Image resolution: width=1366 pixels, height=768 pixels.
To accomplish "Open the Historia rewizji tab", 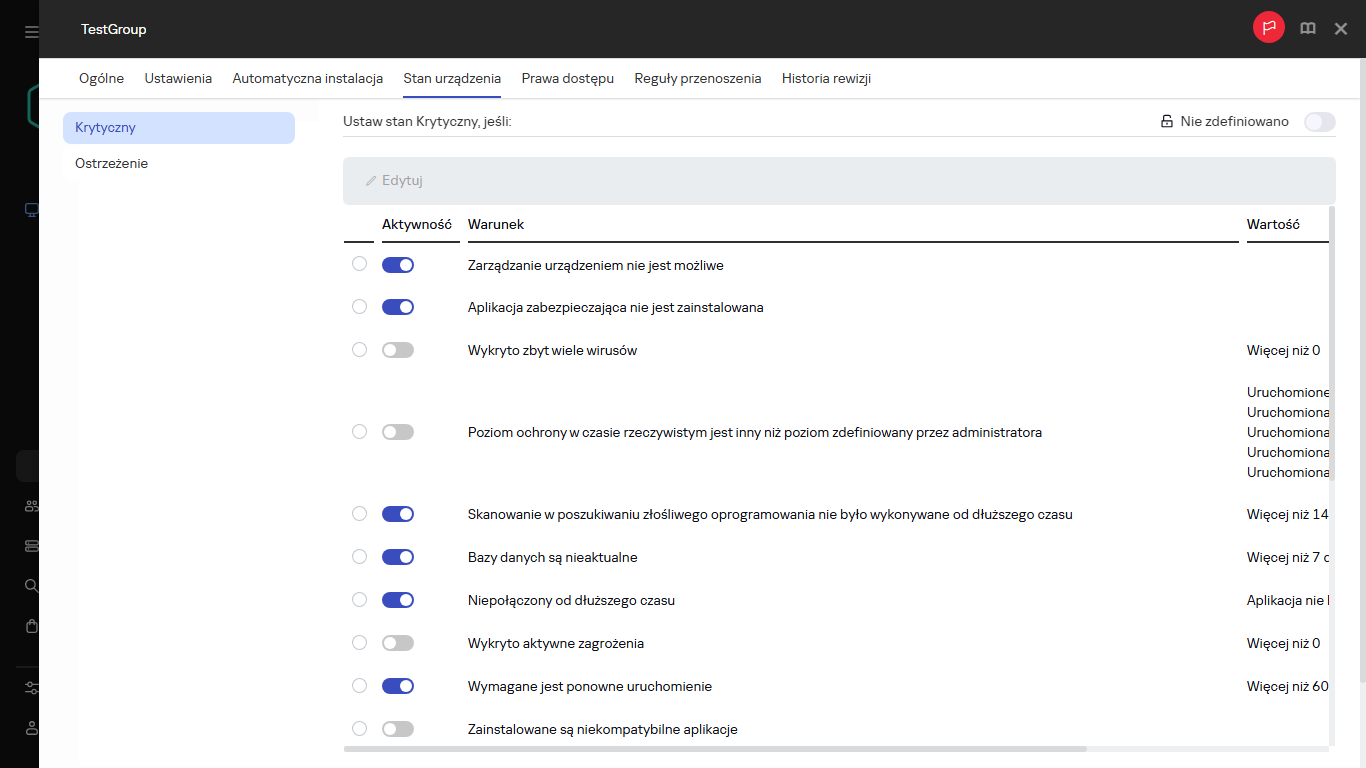I will click(826, 78).
